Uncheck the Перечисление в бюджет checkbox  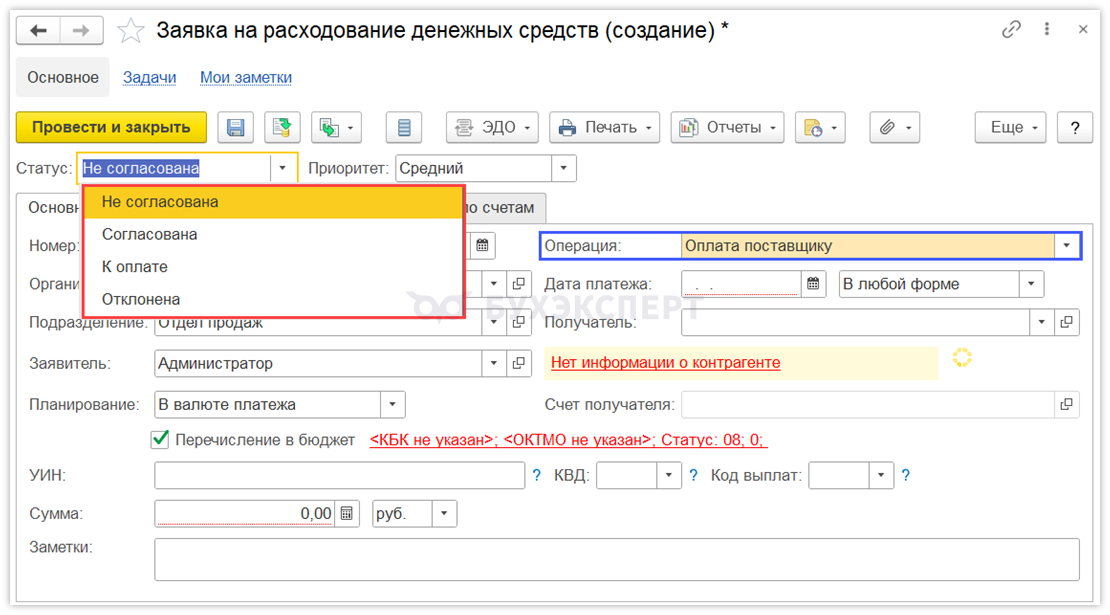click(x=159, y=439)
